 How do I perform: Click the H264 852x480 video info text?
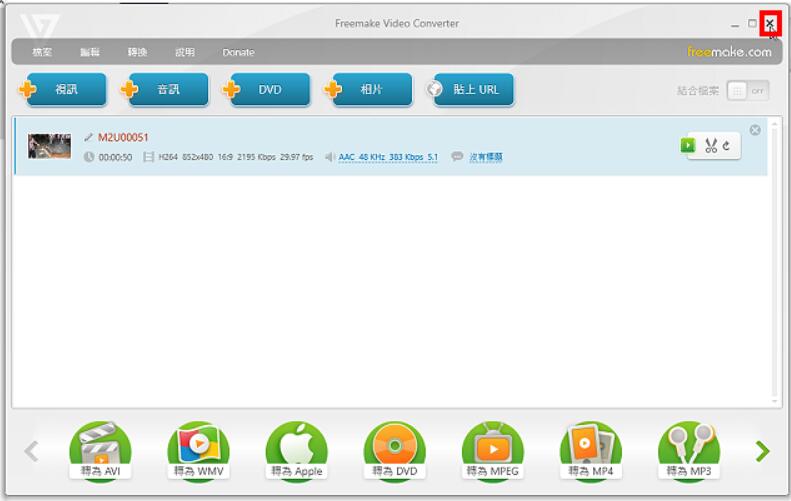tap(236, 157)
